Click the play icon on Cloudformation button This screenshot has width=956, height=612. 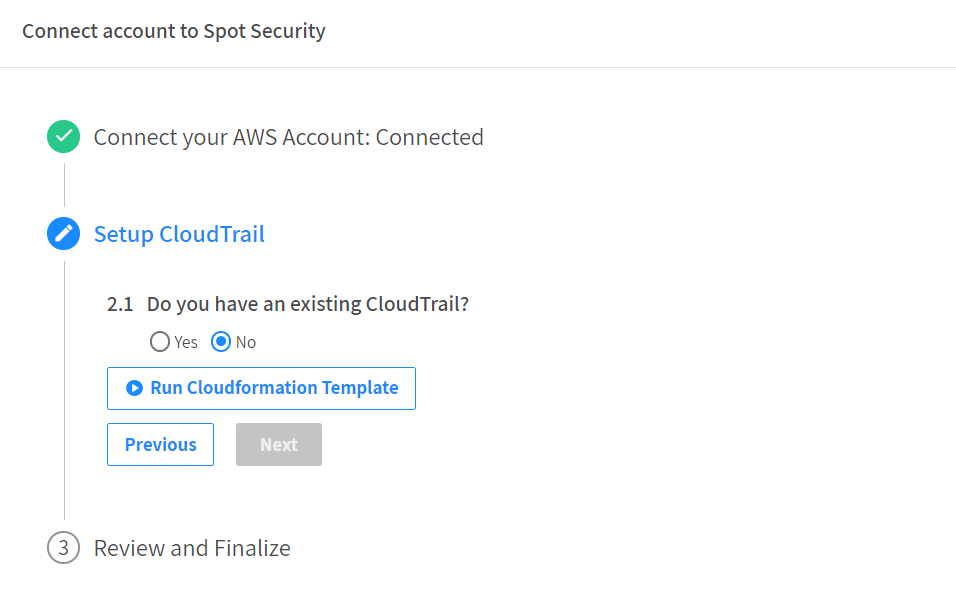(134, 388)
